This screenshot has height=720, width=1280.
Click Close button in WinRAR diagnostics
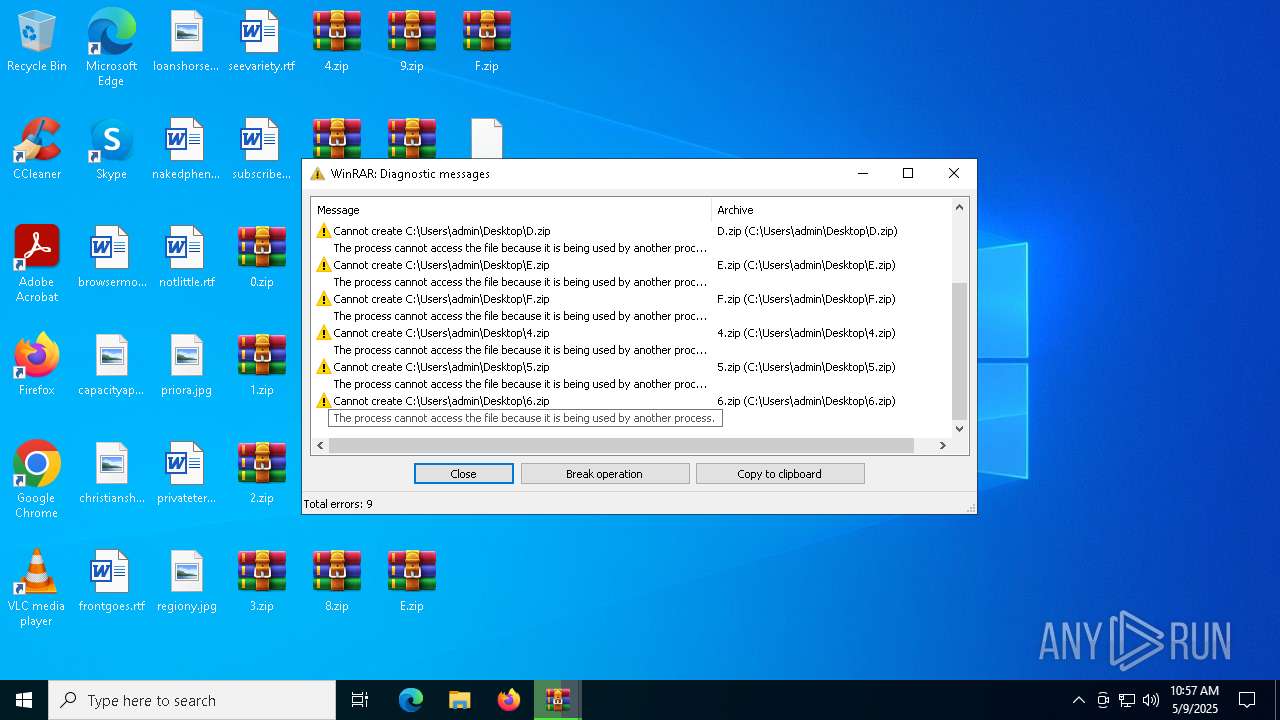tap(464, 474)
